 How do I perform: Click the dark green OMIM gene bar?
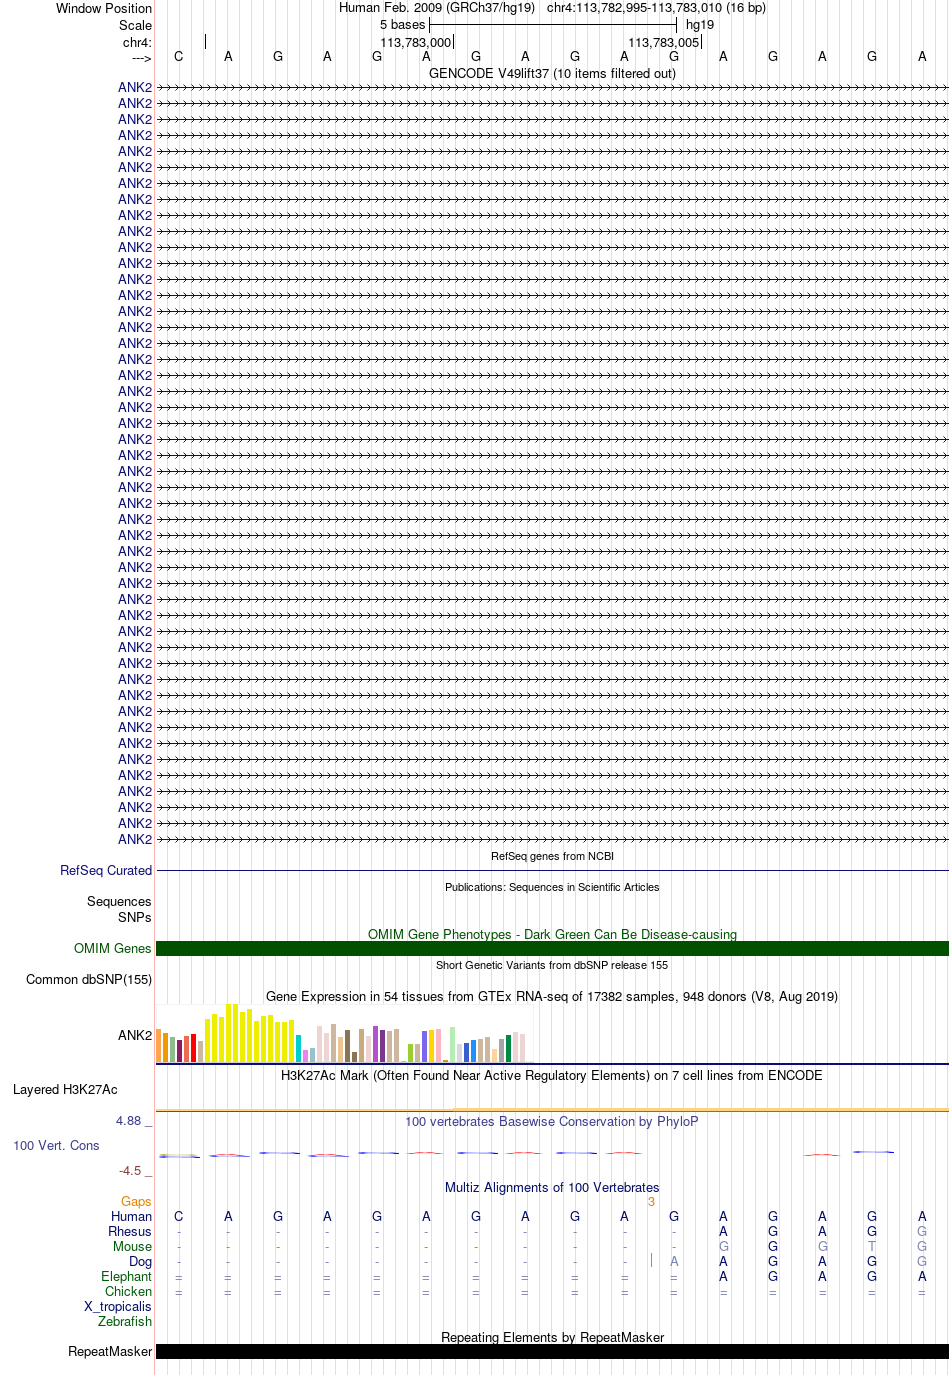pyautogui.click(x=552, y=948)
